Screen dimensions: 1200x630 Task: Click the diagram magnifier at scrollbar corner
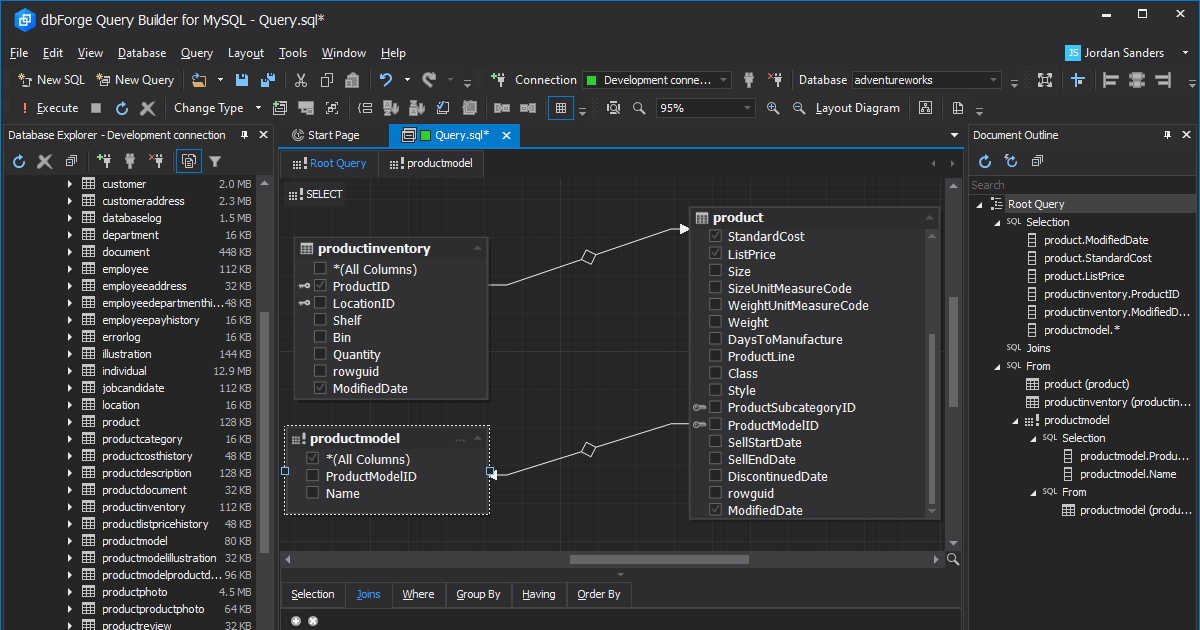point(953,560)
